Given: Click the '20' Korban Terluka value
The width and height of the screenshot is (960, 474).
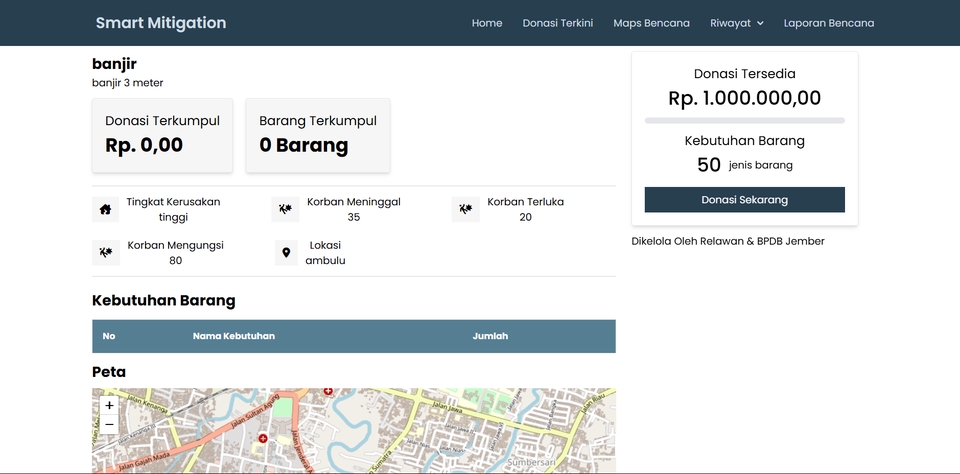Looking at the screenshot, I should click(x=525, y=217).
